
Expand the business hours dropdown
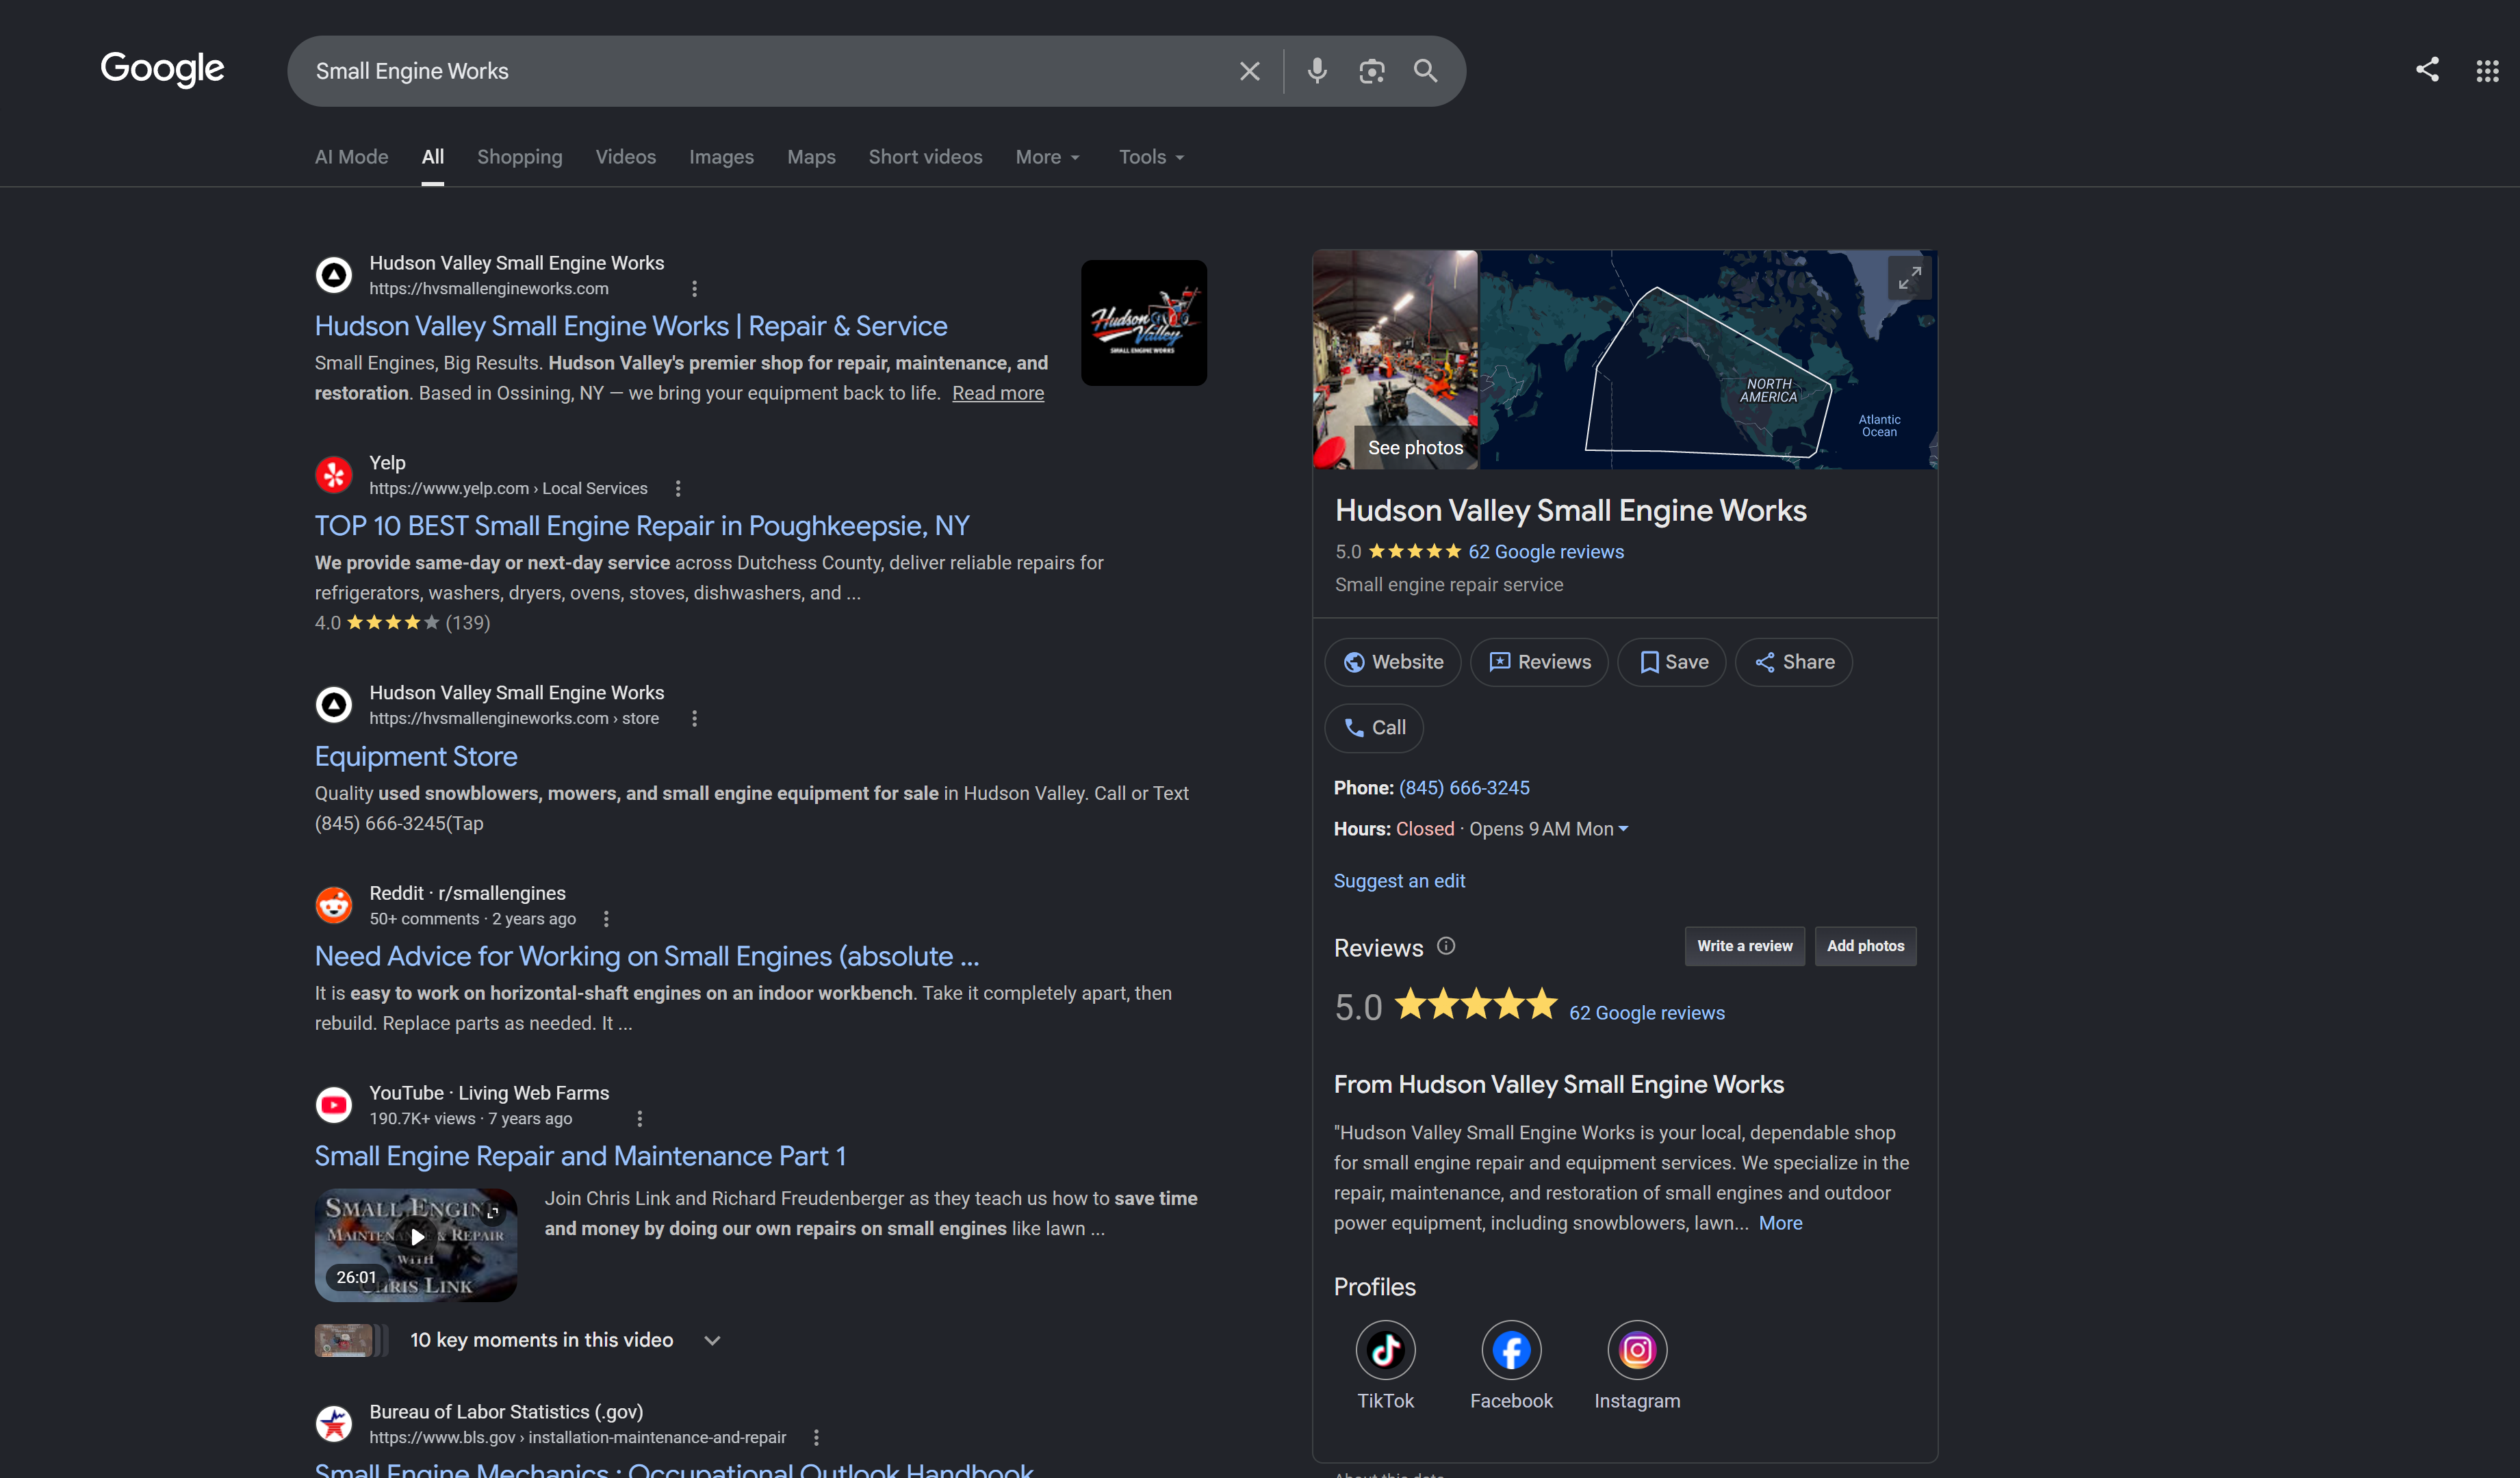(1624, 829)
